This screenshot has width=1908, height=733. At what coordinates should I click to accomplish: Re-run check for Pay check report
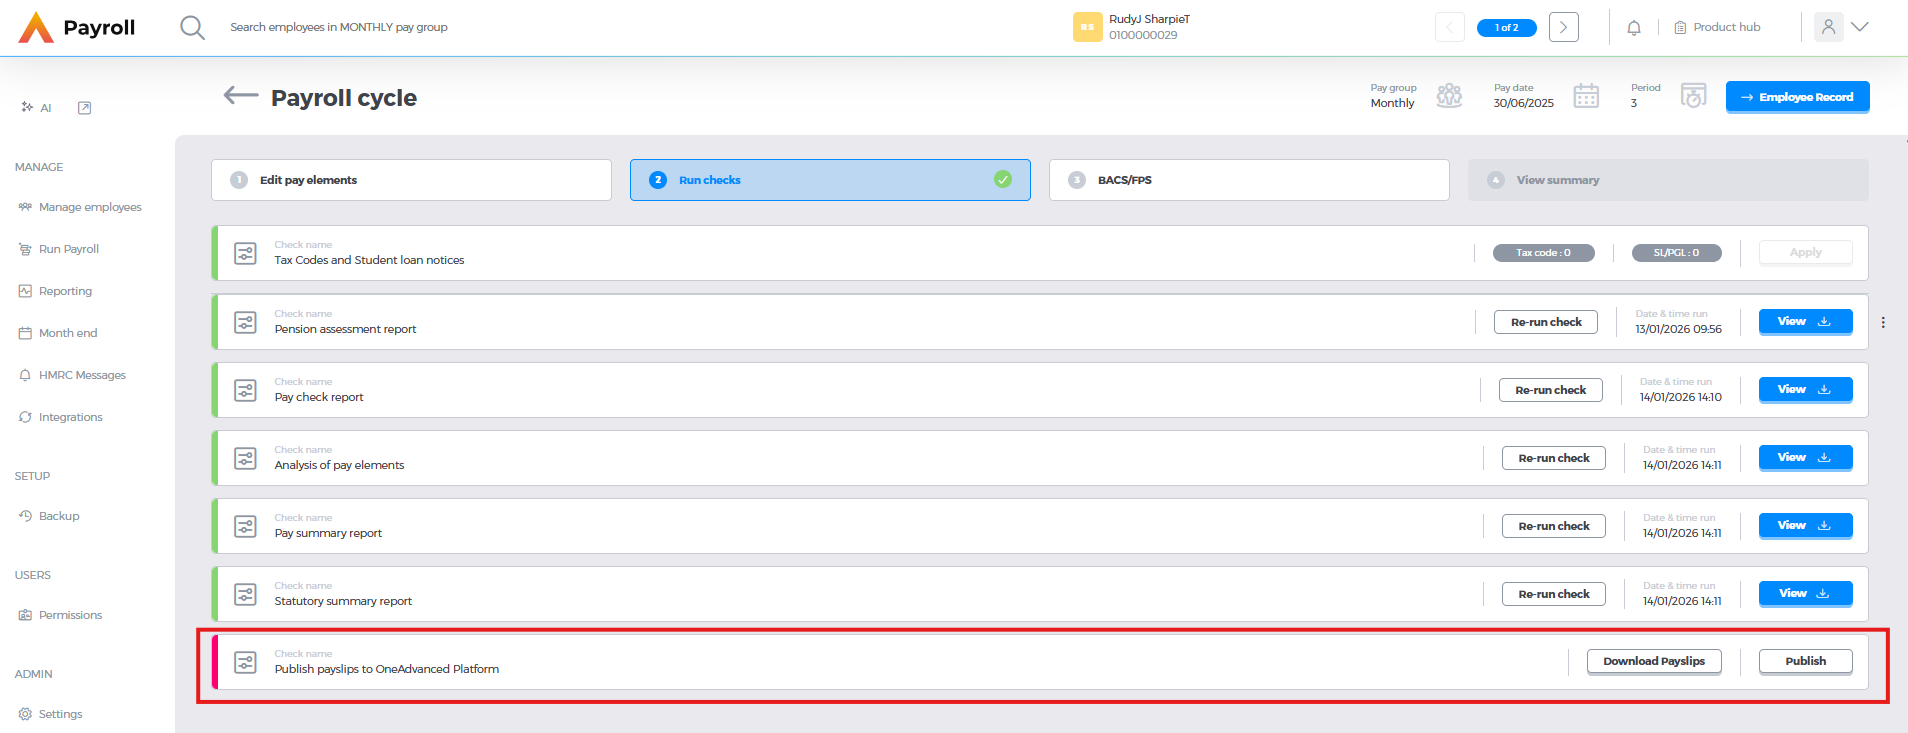pyautogui.click(x=1550, y=390)
